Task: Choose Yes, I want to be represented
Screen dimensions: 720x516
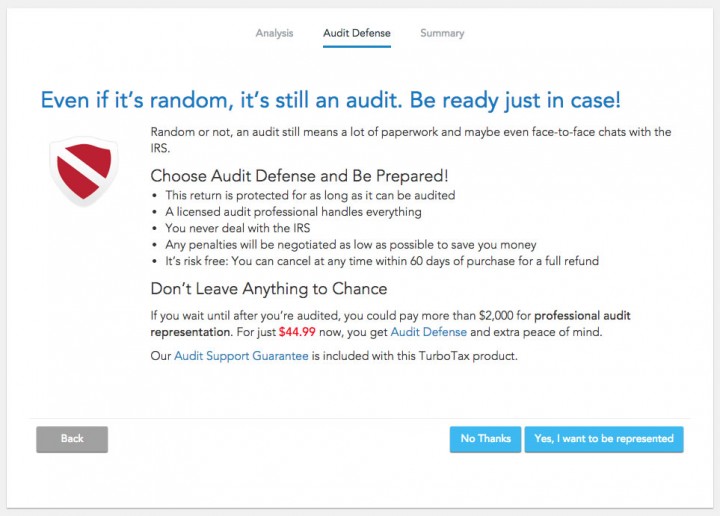Action: (x=604, y=439)
